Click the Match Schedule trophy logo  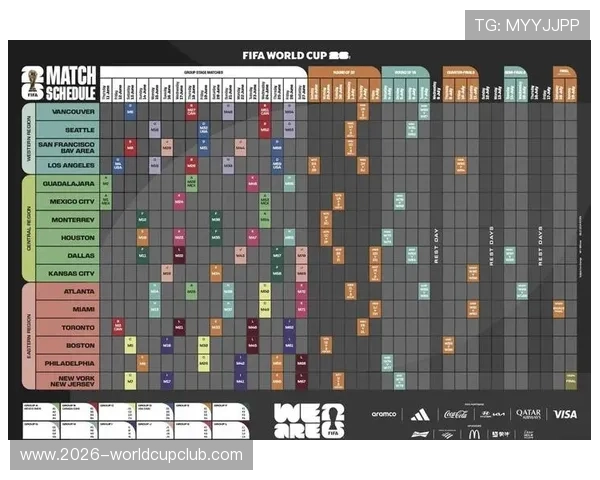[x=33, y=83]
